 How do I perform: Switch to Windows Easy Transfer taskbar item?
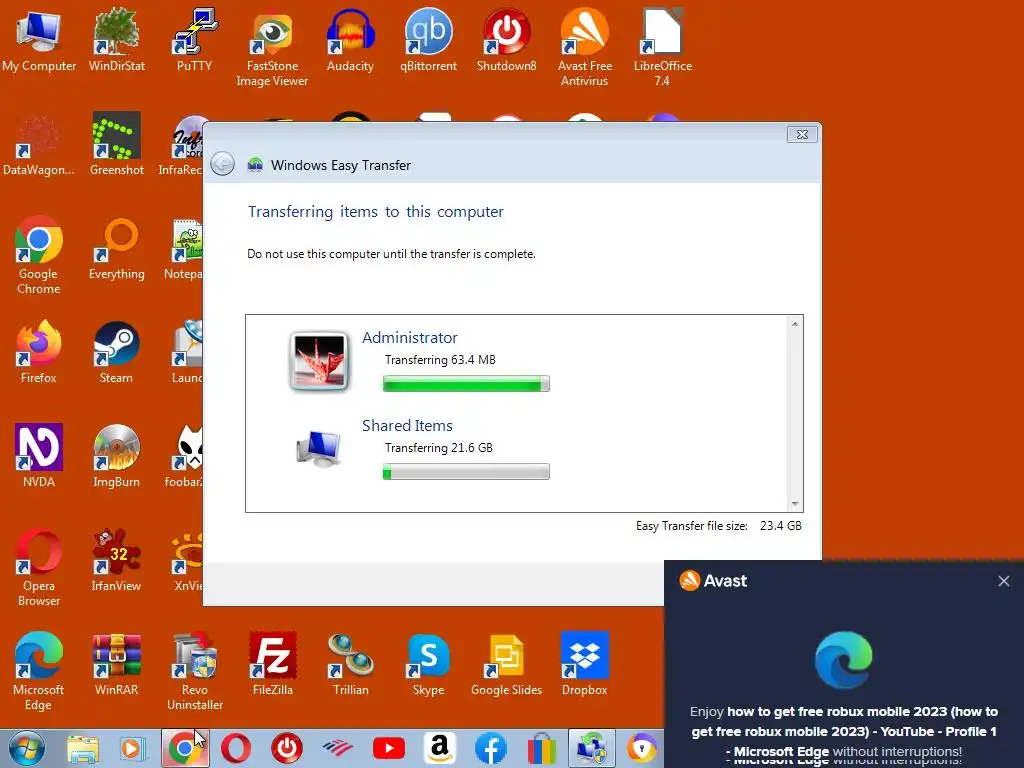(592, 748)
